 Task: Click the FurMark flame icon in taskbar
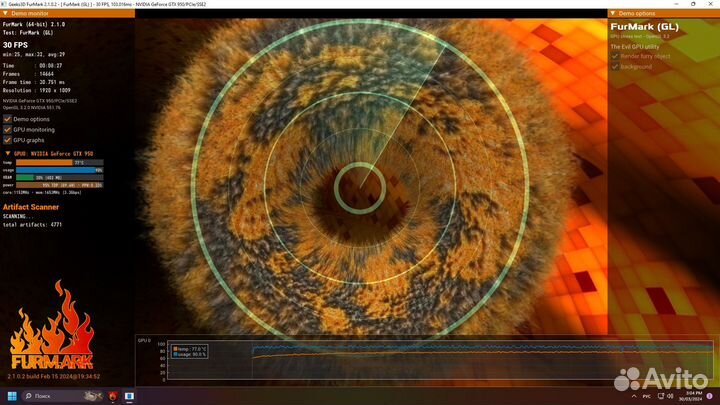pyautogui.click(x=113, y=396)
